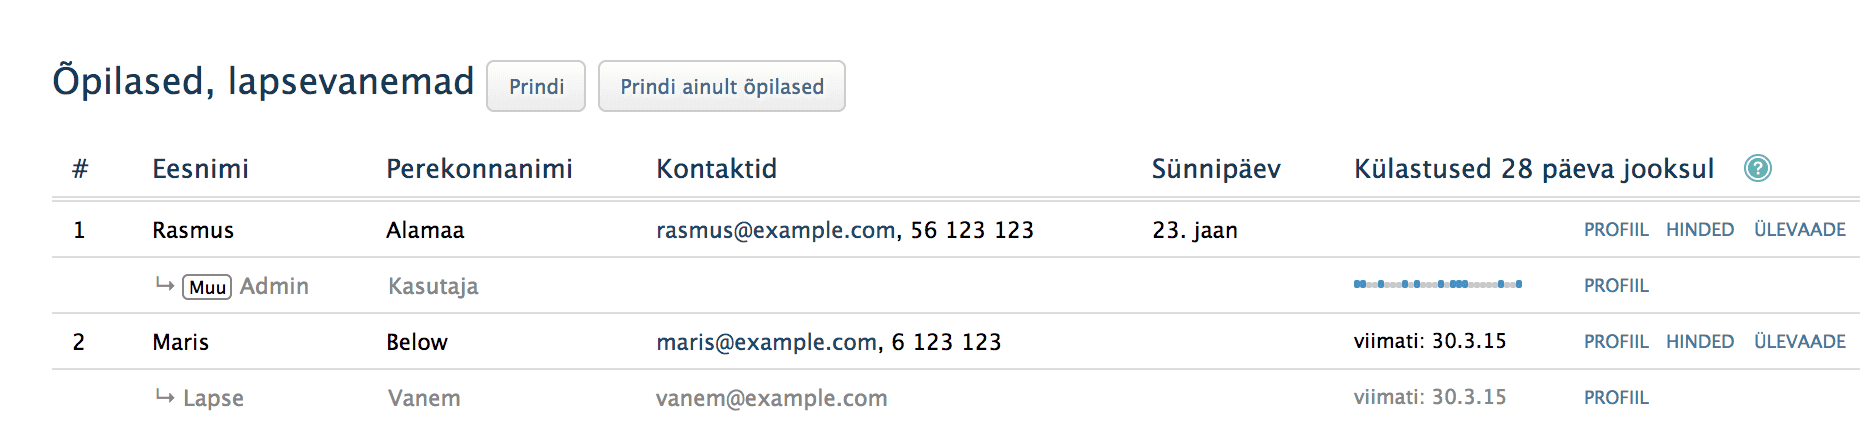Image resolution: width=1860 pixels, height=424 pixels.
Task: Click the Prindi button
Action: click(536, 87)
